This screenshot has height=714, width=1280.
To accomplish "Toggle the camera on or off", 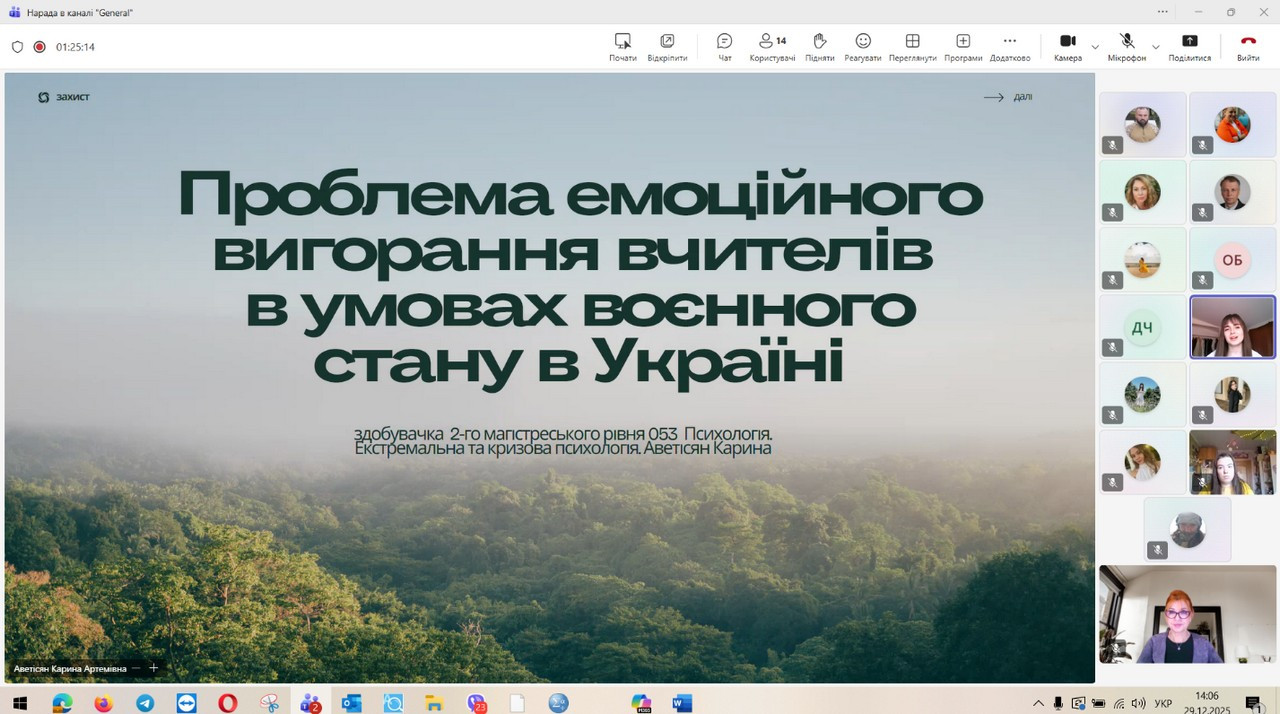I will [1067, 46].
